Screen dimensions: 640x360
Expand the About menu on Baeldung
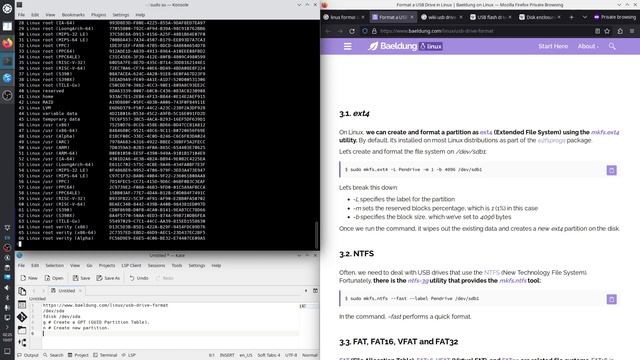[x=588, y=47]
